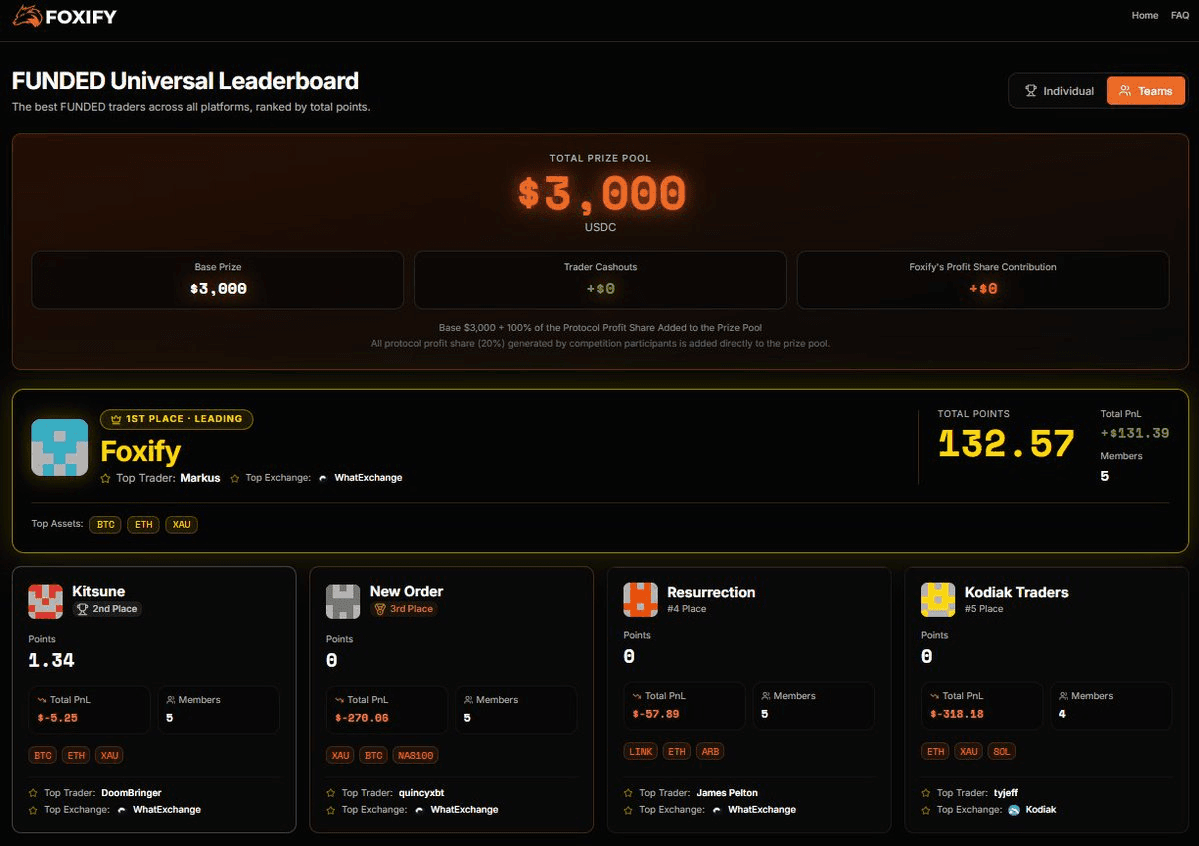The image size is (1199, 846).
Task: Click the Resurrection team avatar
Action: [640, 600]
